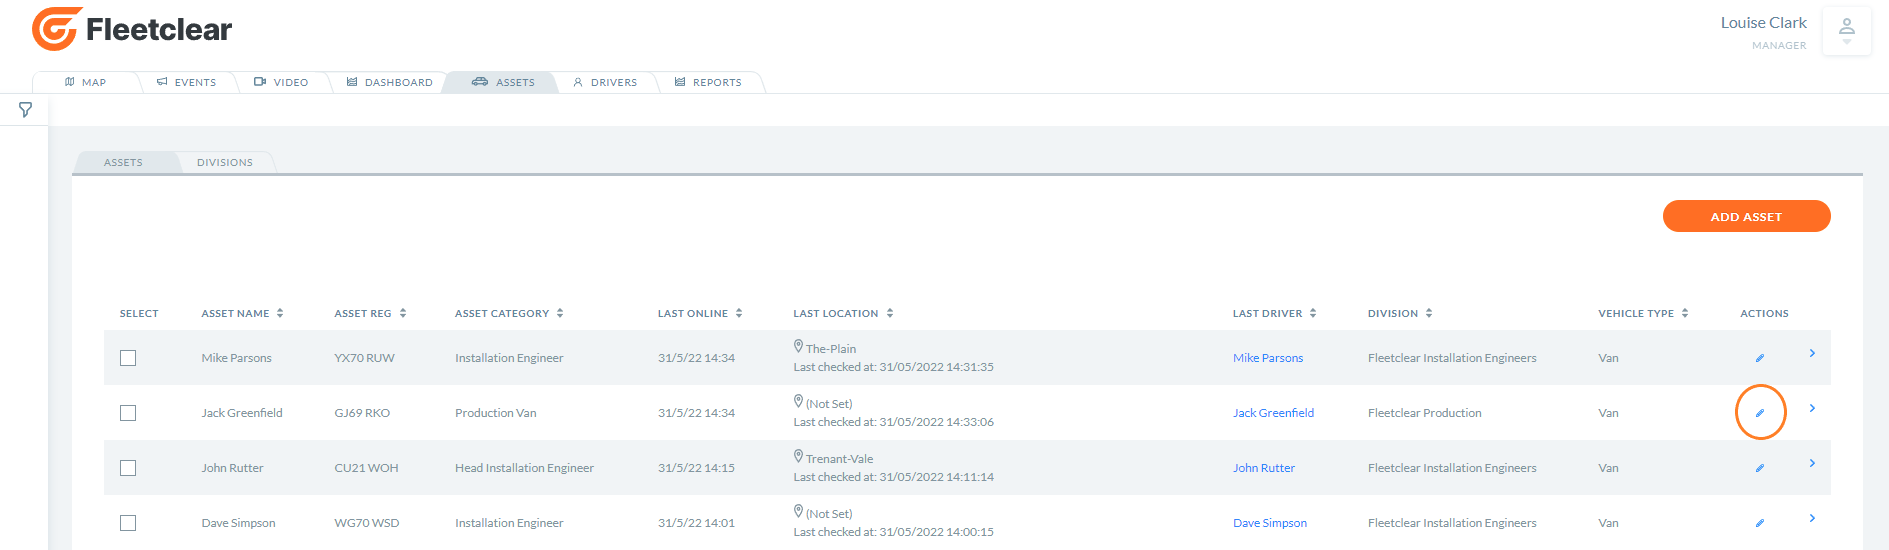This screenshot has width=1889, height=550.
Task: Tick the Jack Greenfield row checkbox
Action: (128, 413)
